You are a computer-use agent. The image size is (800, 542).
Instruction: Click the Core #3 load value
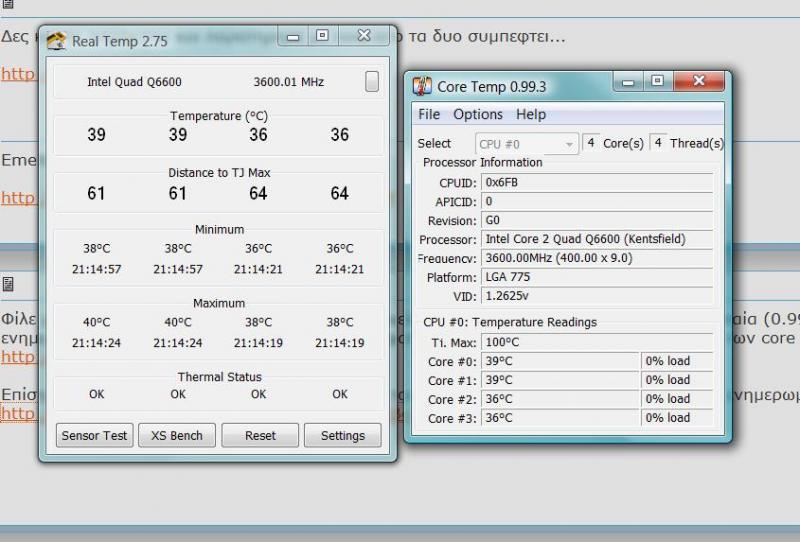point(677,418)
